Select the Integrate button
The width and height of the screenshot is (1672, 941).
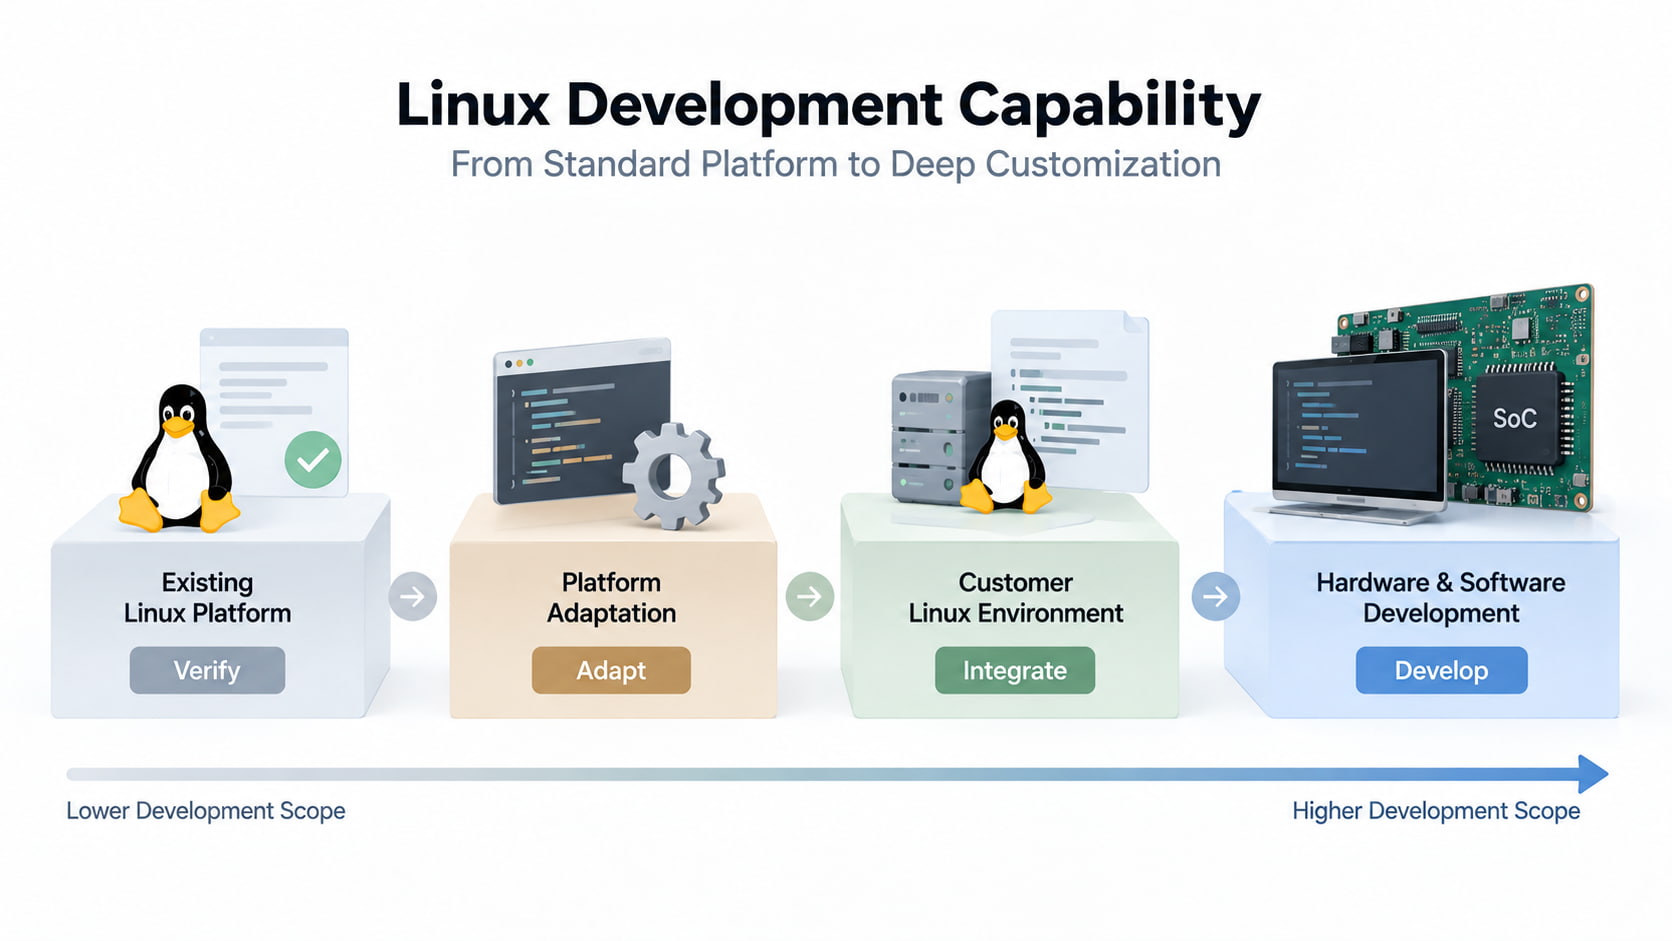[1015, 670]
